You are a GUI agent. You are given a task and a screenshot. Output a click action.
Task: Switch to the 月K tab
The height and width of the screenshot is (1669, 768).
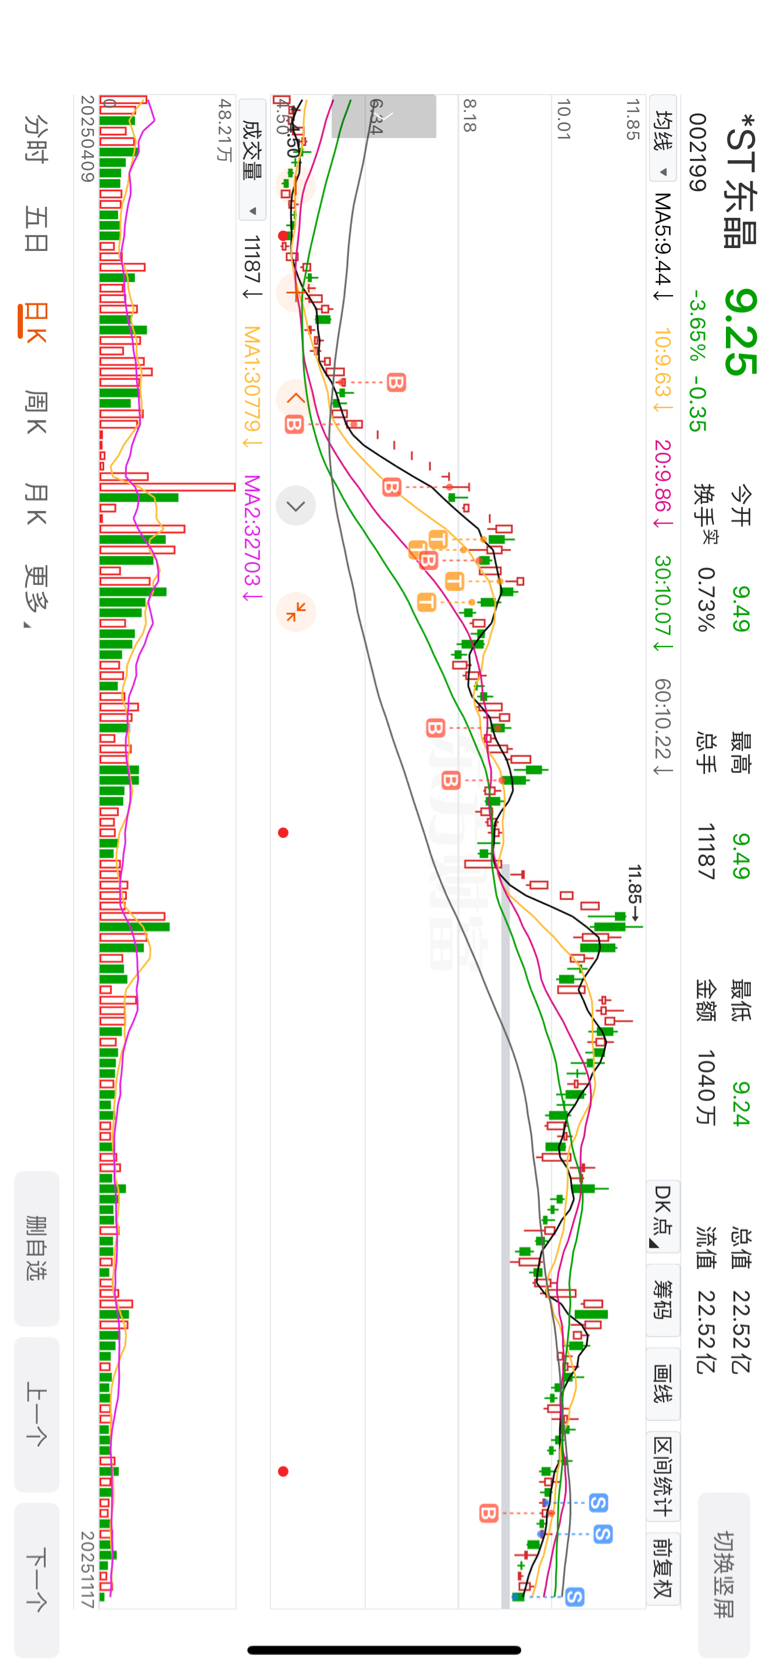[37, 504]
